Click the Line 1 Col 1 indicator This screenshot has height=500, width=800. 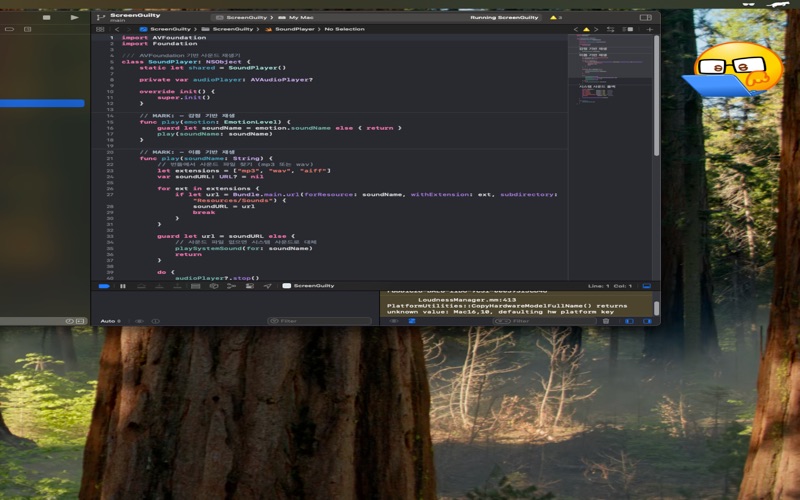coord(610,286)
